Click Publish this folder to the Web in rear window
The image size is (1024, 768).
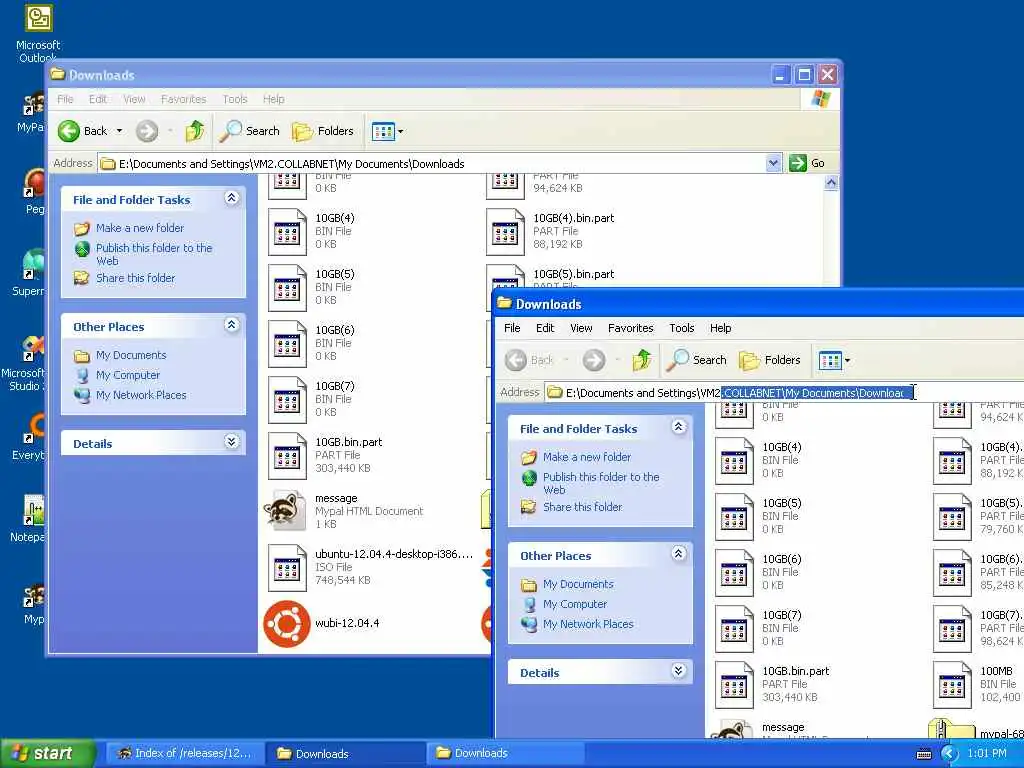click(x=153, y=254)
